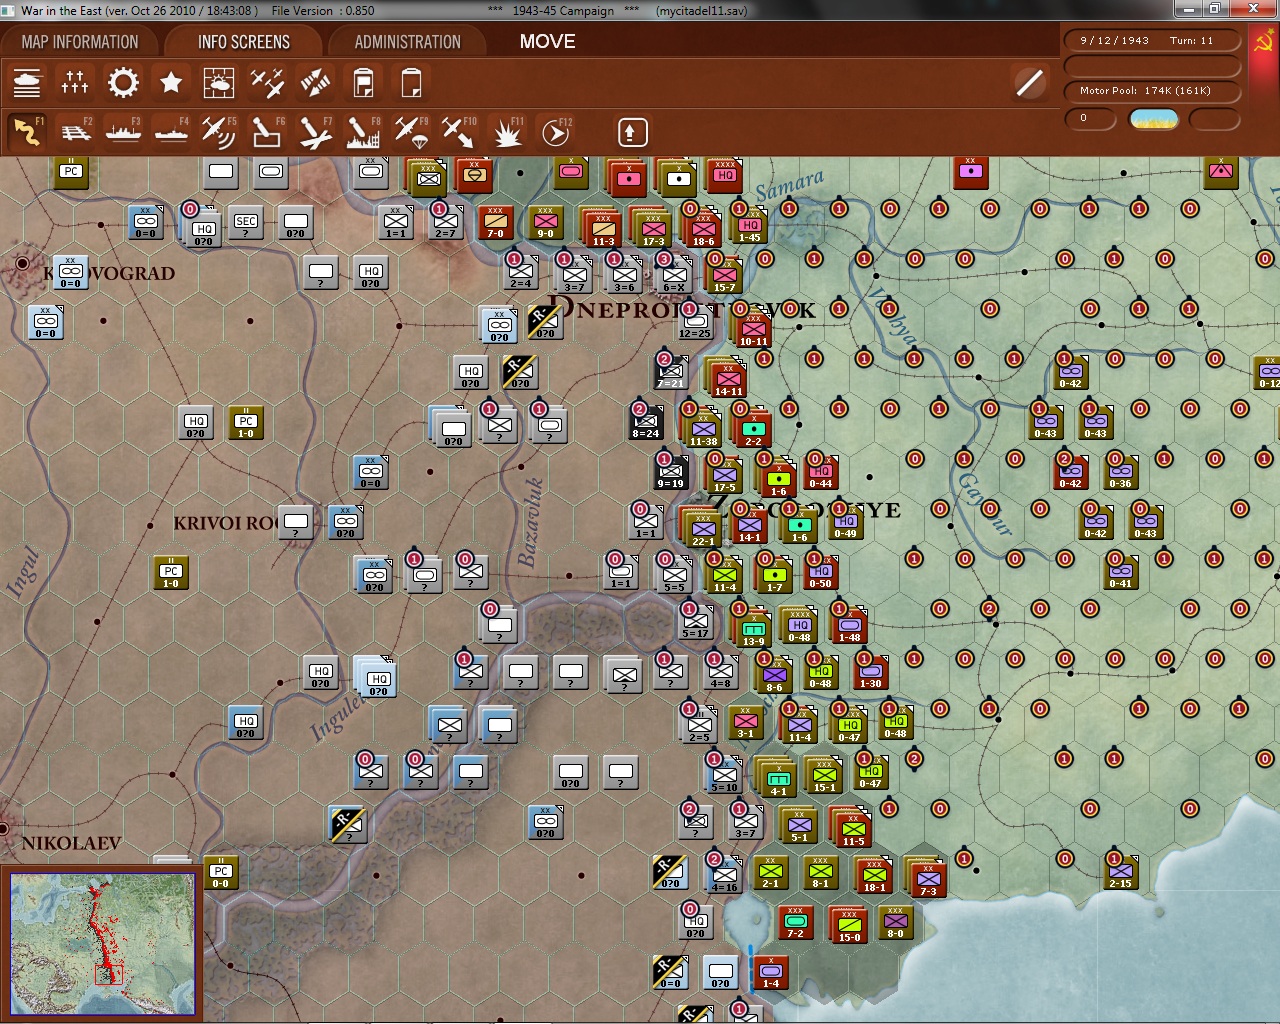Click the End Turn F12 icon

coord(555,132)
